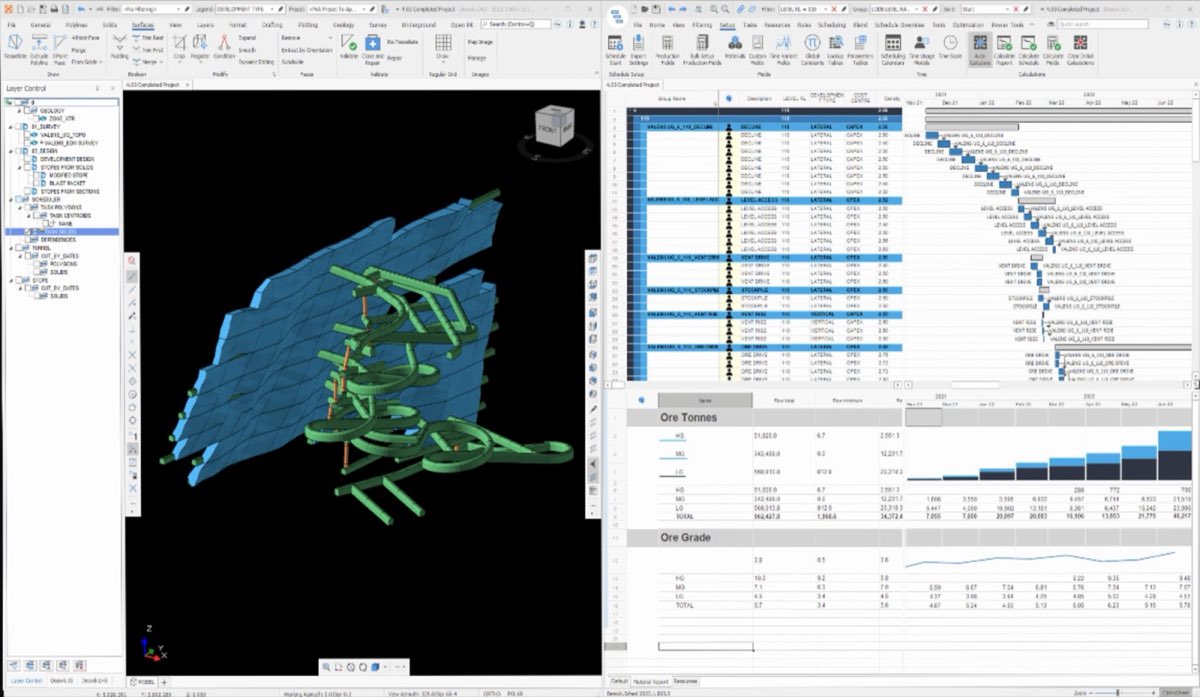This screenshot has width=1200, height=697.
Task: Select the Condition modify tool
Action: 225,47
